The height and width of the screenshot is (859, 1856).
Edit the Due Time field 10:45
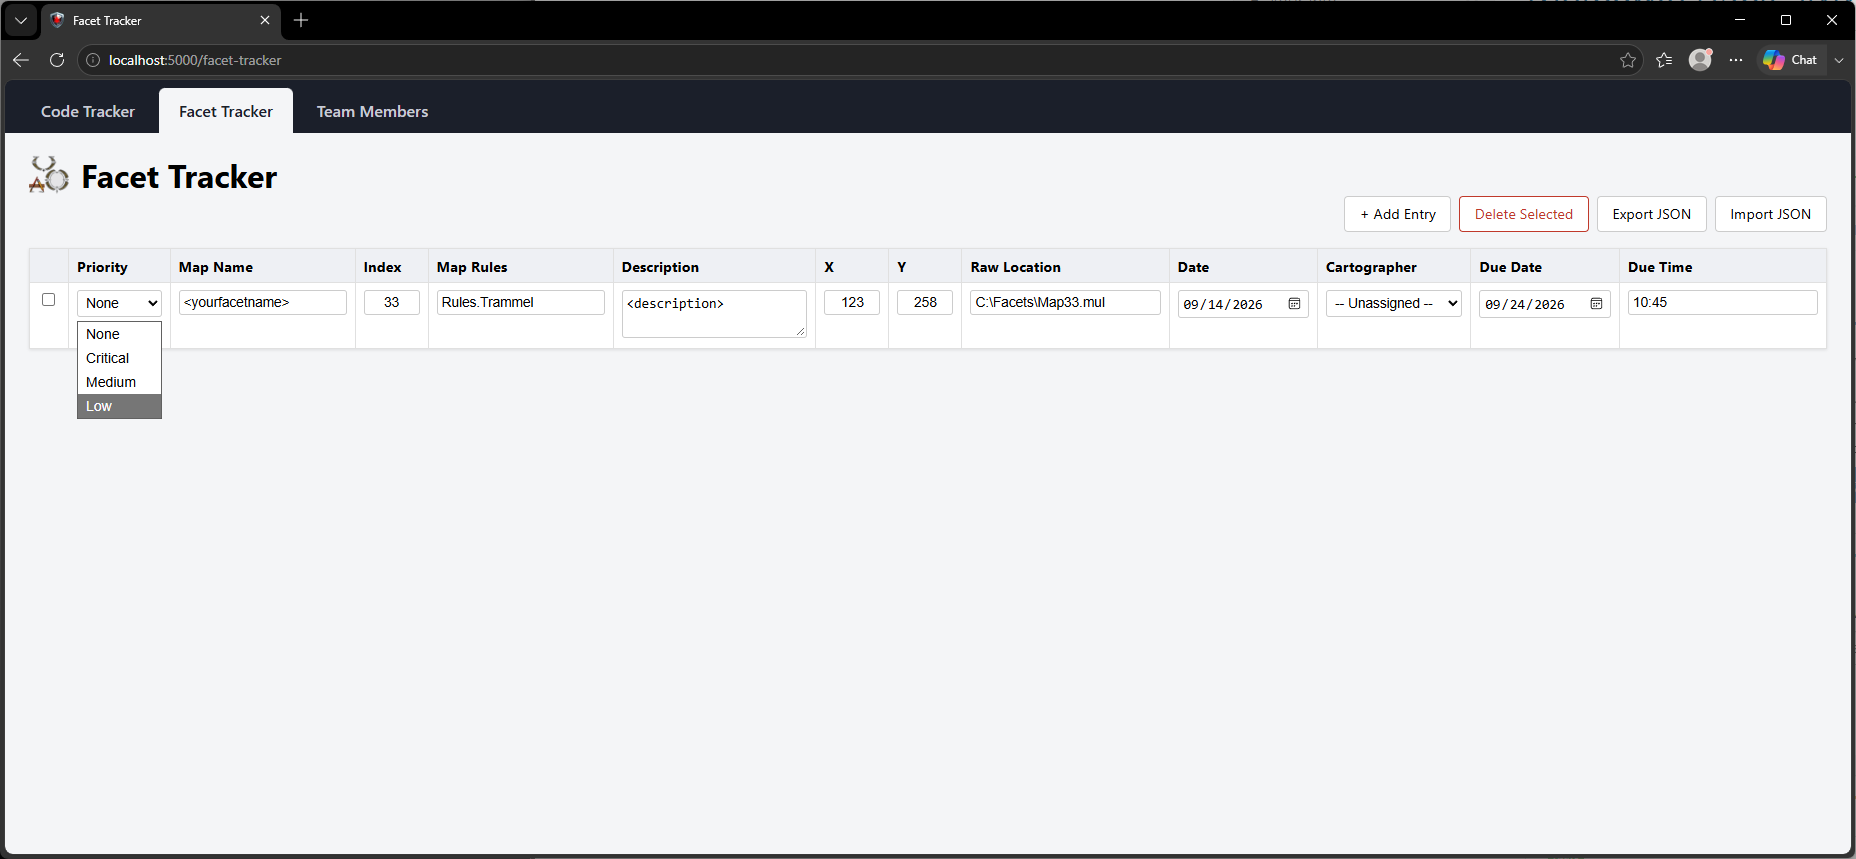(1722, 302)
